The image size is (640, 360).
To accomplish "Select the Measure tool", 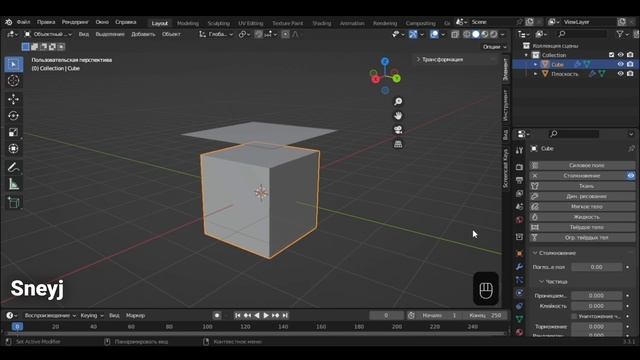I will coord(13,184).
